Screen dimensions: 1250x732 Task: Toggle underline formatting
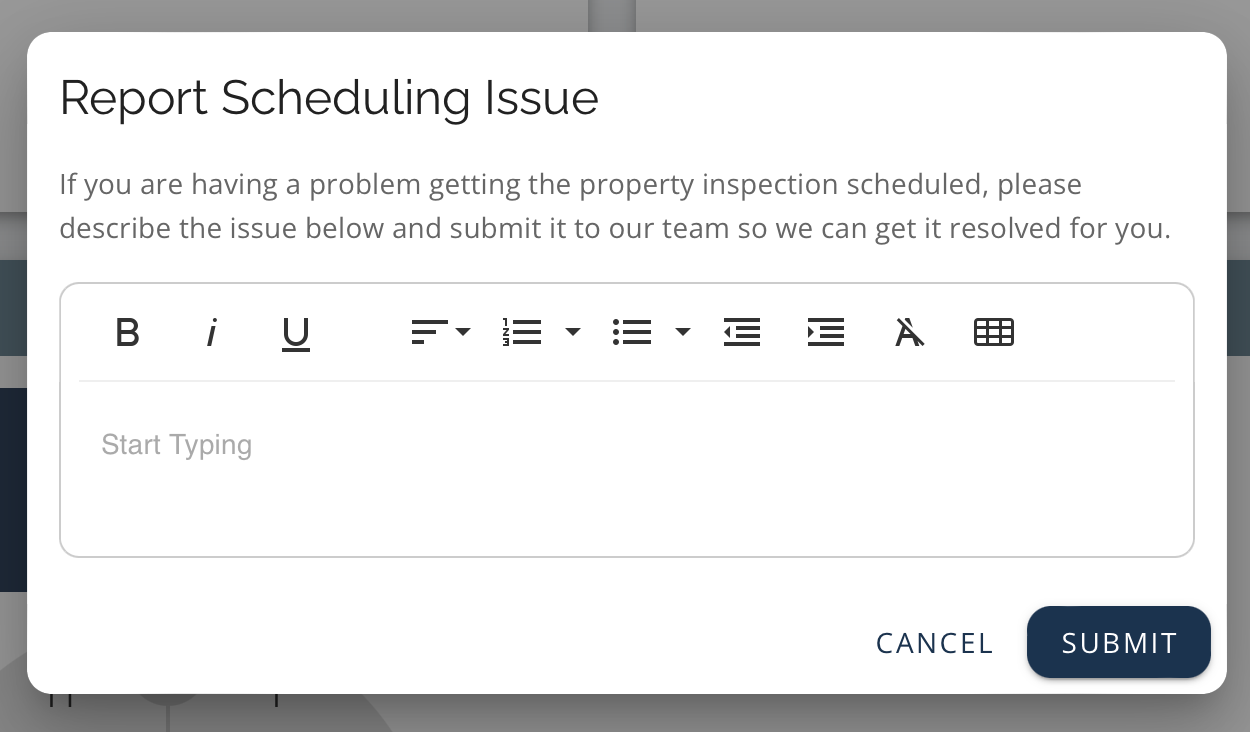[296, 333]
